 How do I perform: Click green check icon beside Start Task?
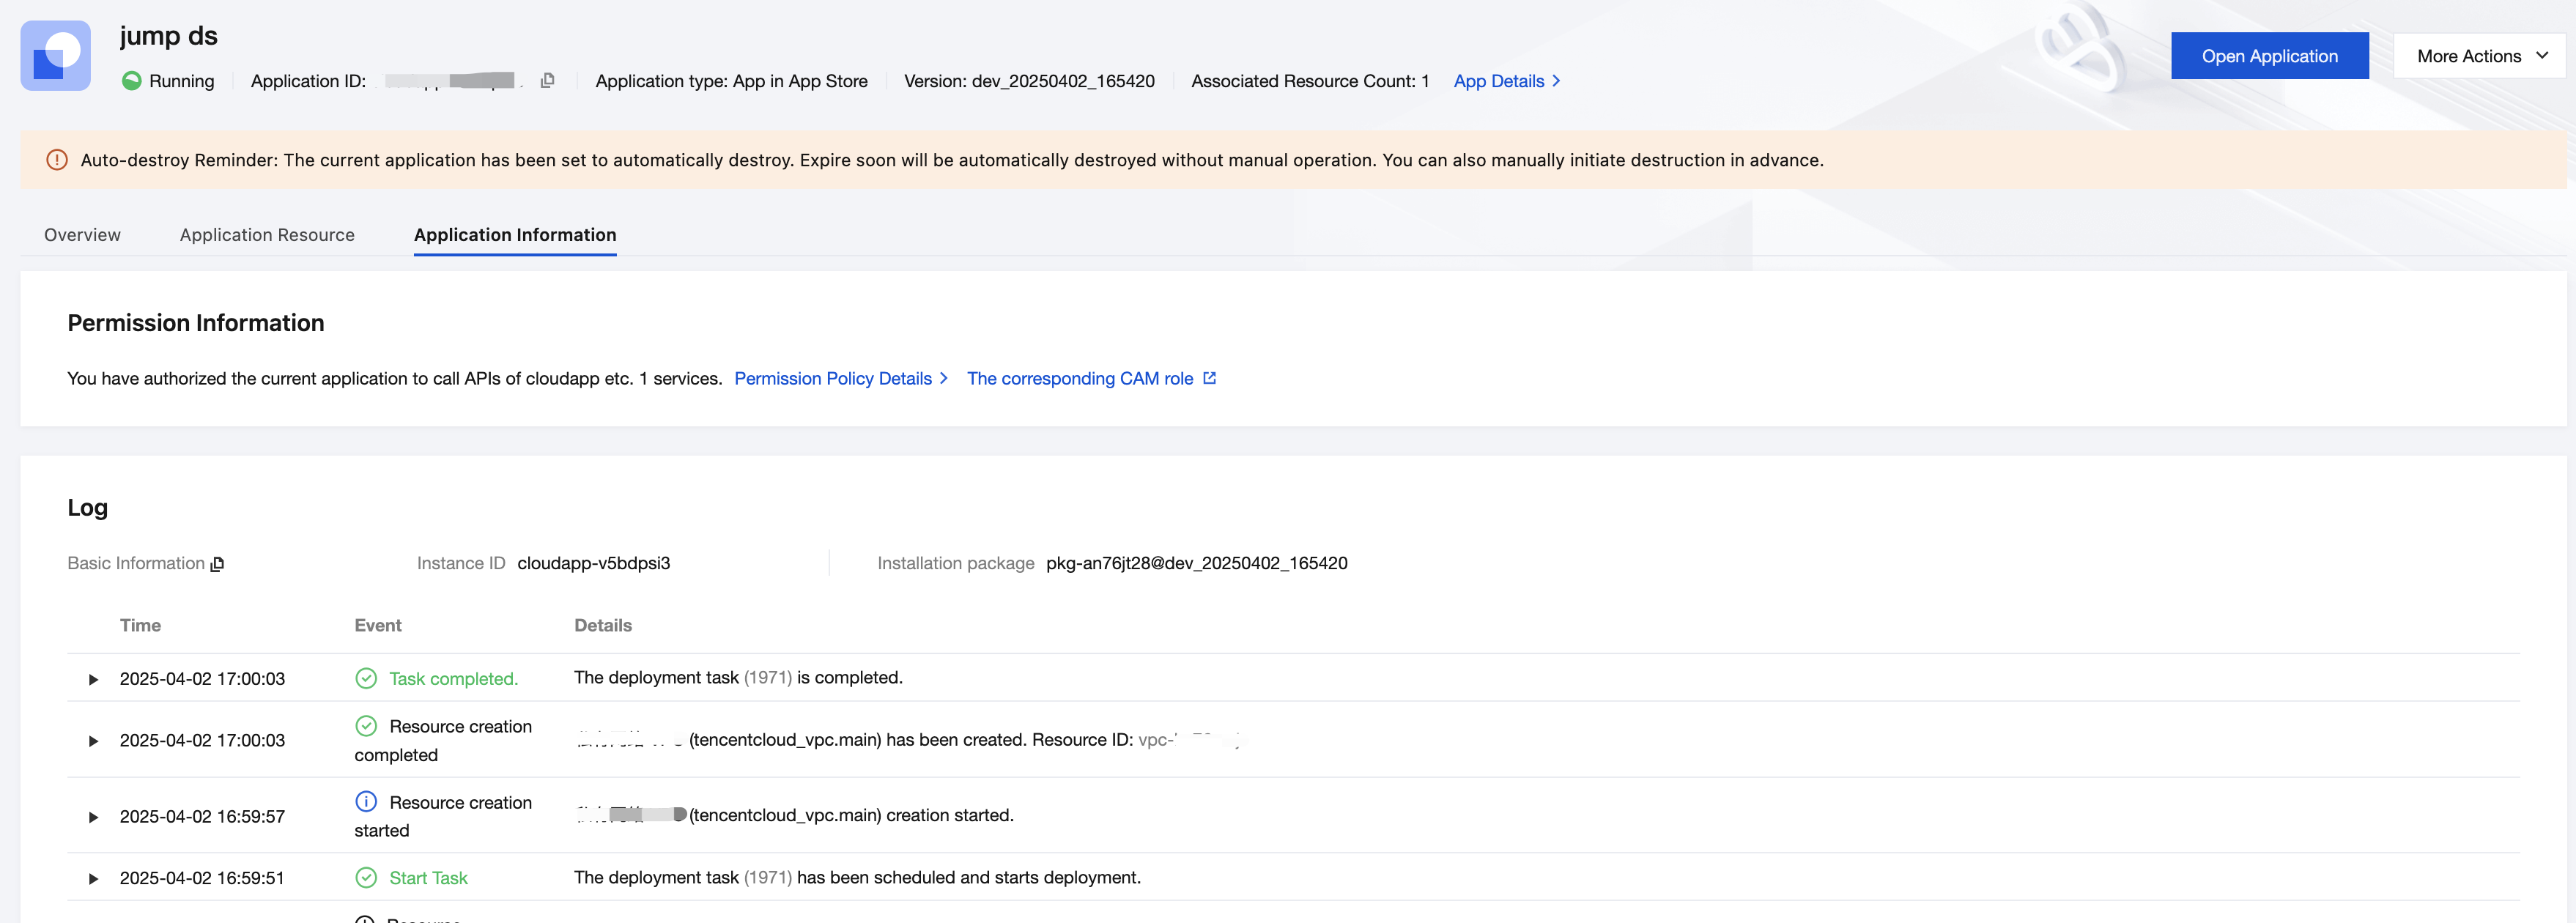pos(366,878)
